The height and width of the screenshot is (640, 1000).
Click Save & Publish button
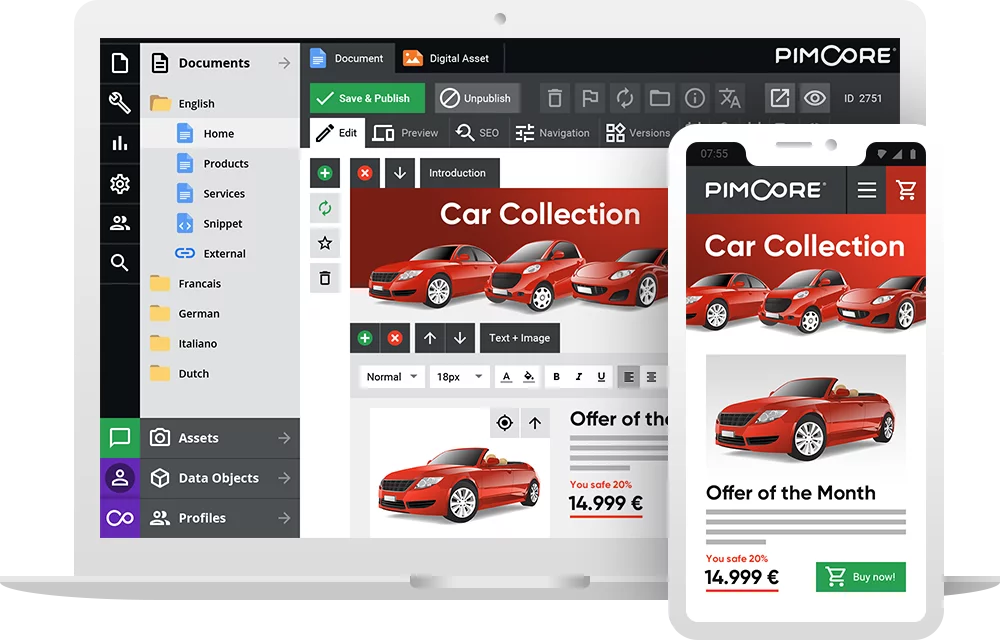(367, 98)
